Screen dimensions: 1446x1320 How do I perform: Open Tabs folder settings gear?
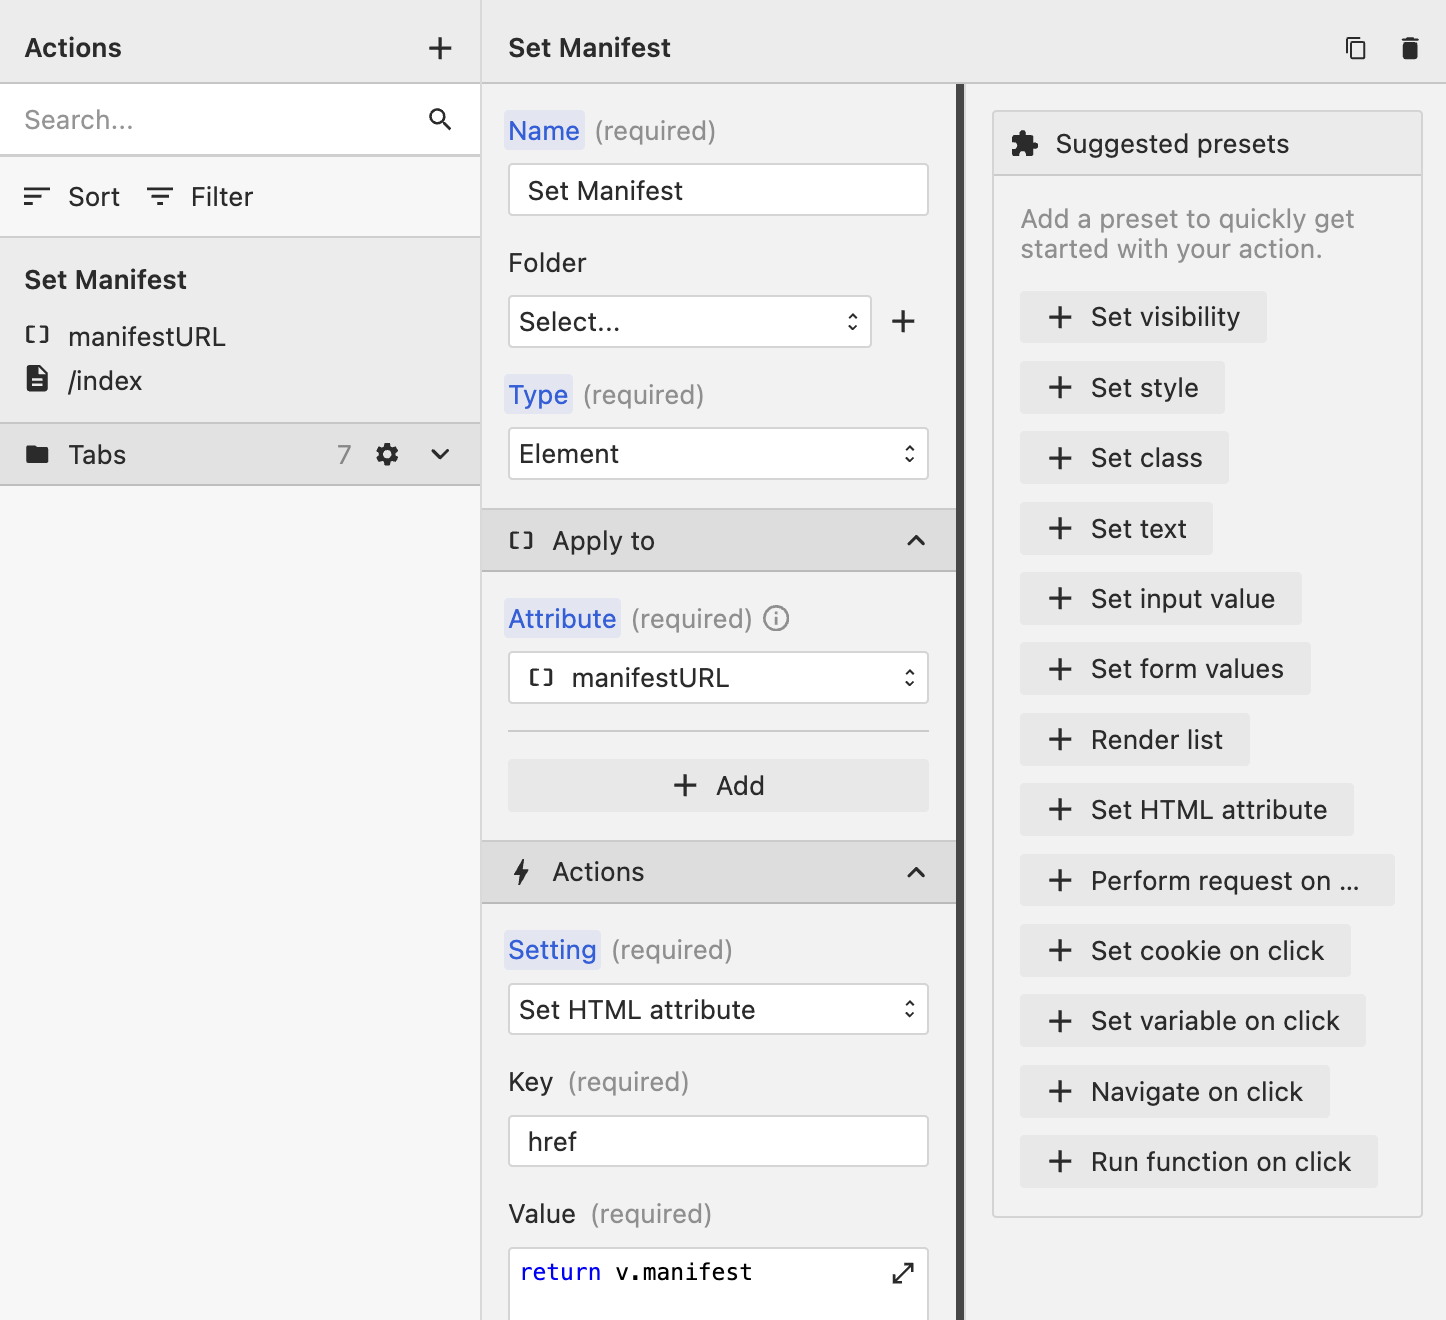[387, 455]
